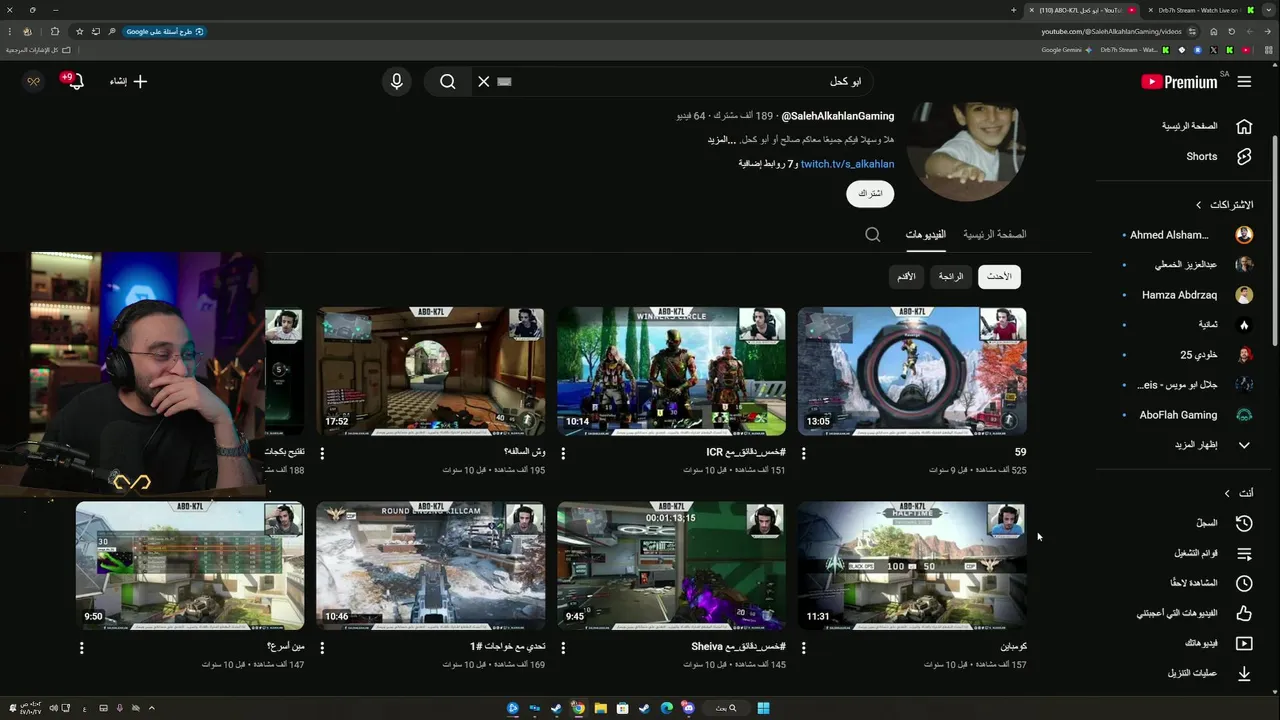Open options menu for the Sheiva video

(x=563, y=648)
